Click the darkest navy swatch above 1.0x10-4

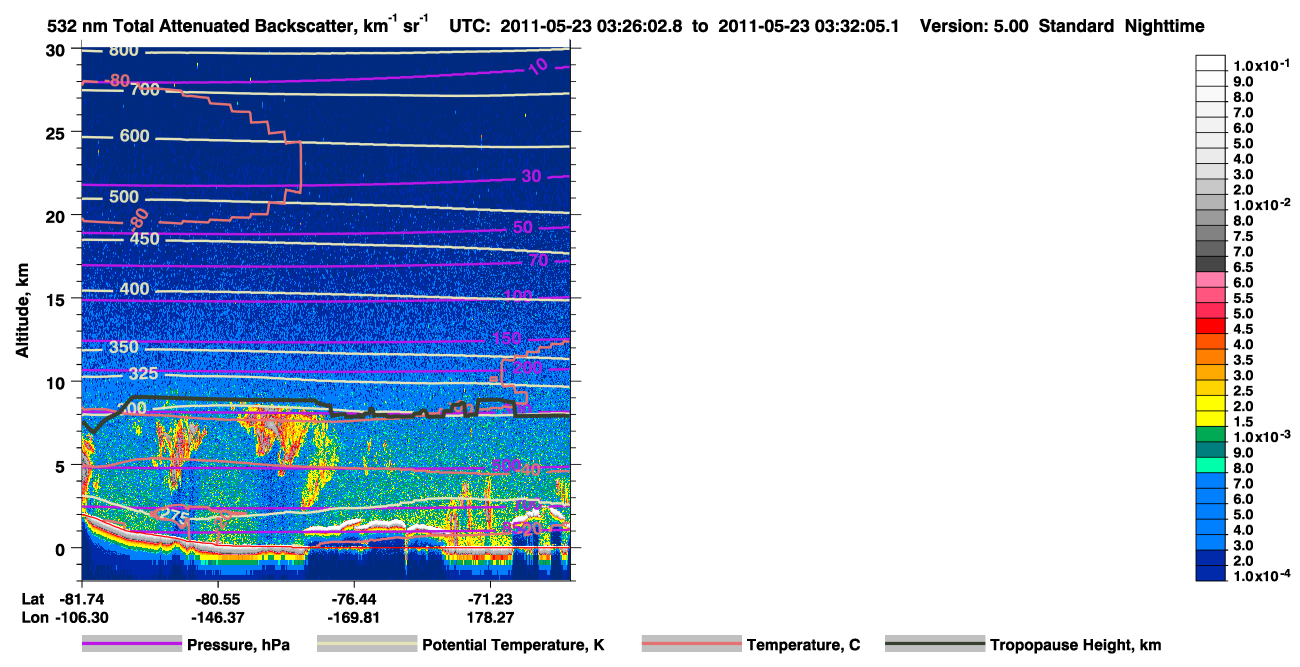(x=1211, y=572)
